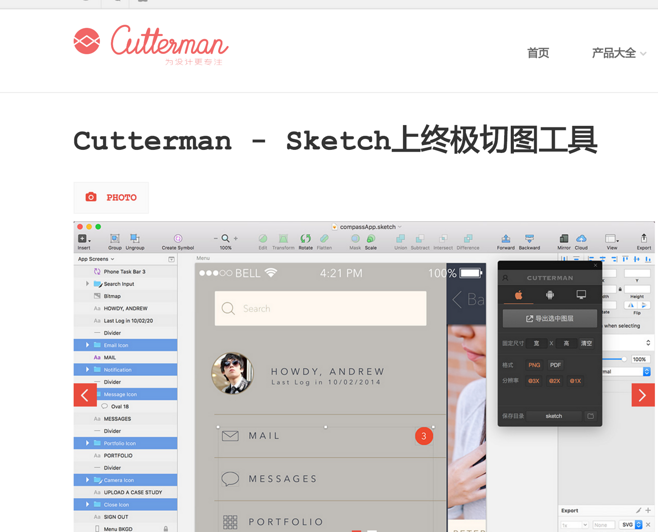Click the Subtract boolean icon
This screenshot has width=658, height=532.
click(420, 239)
